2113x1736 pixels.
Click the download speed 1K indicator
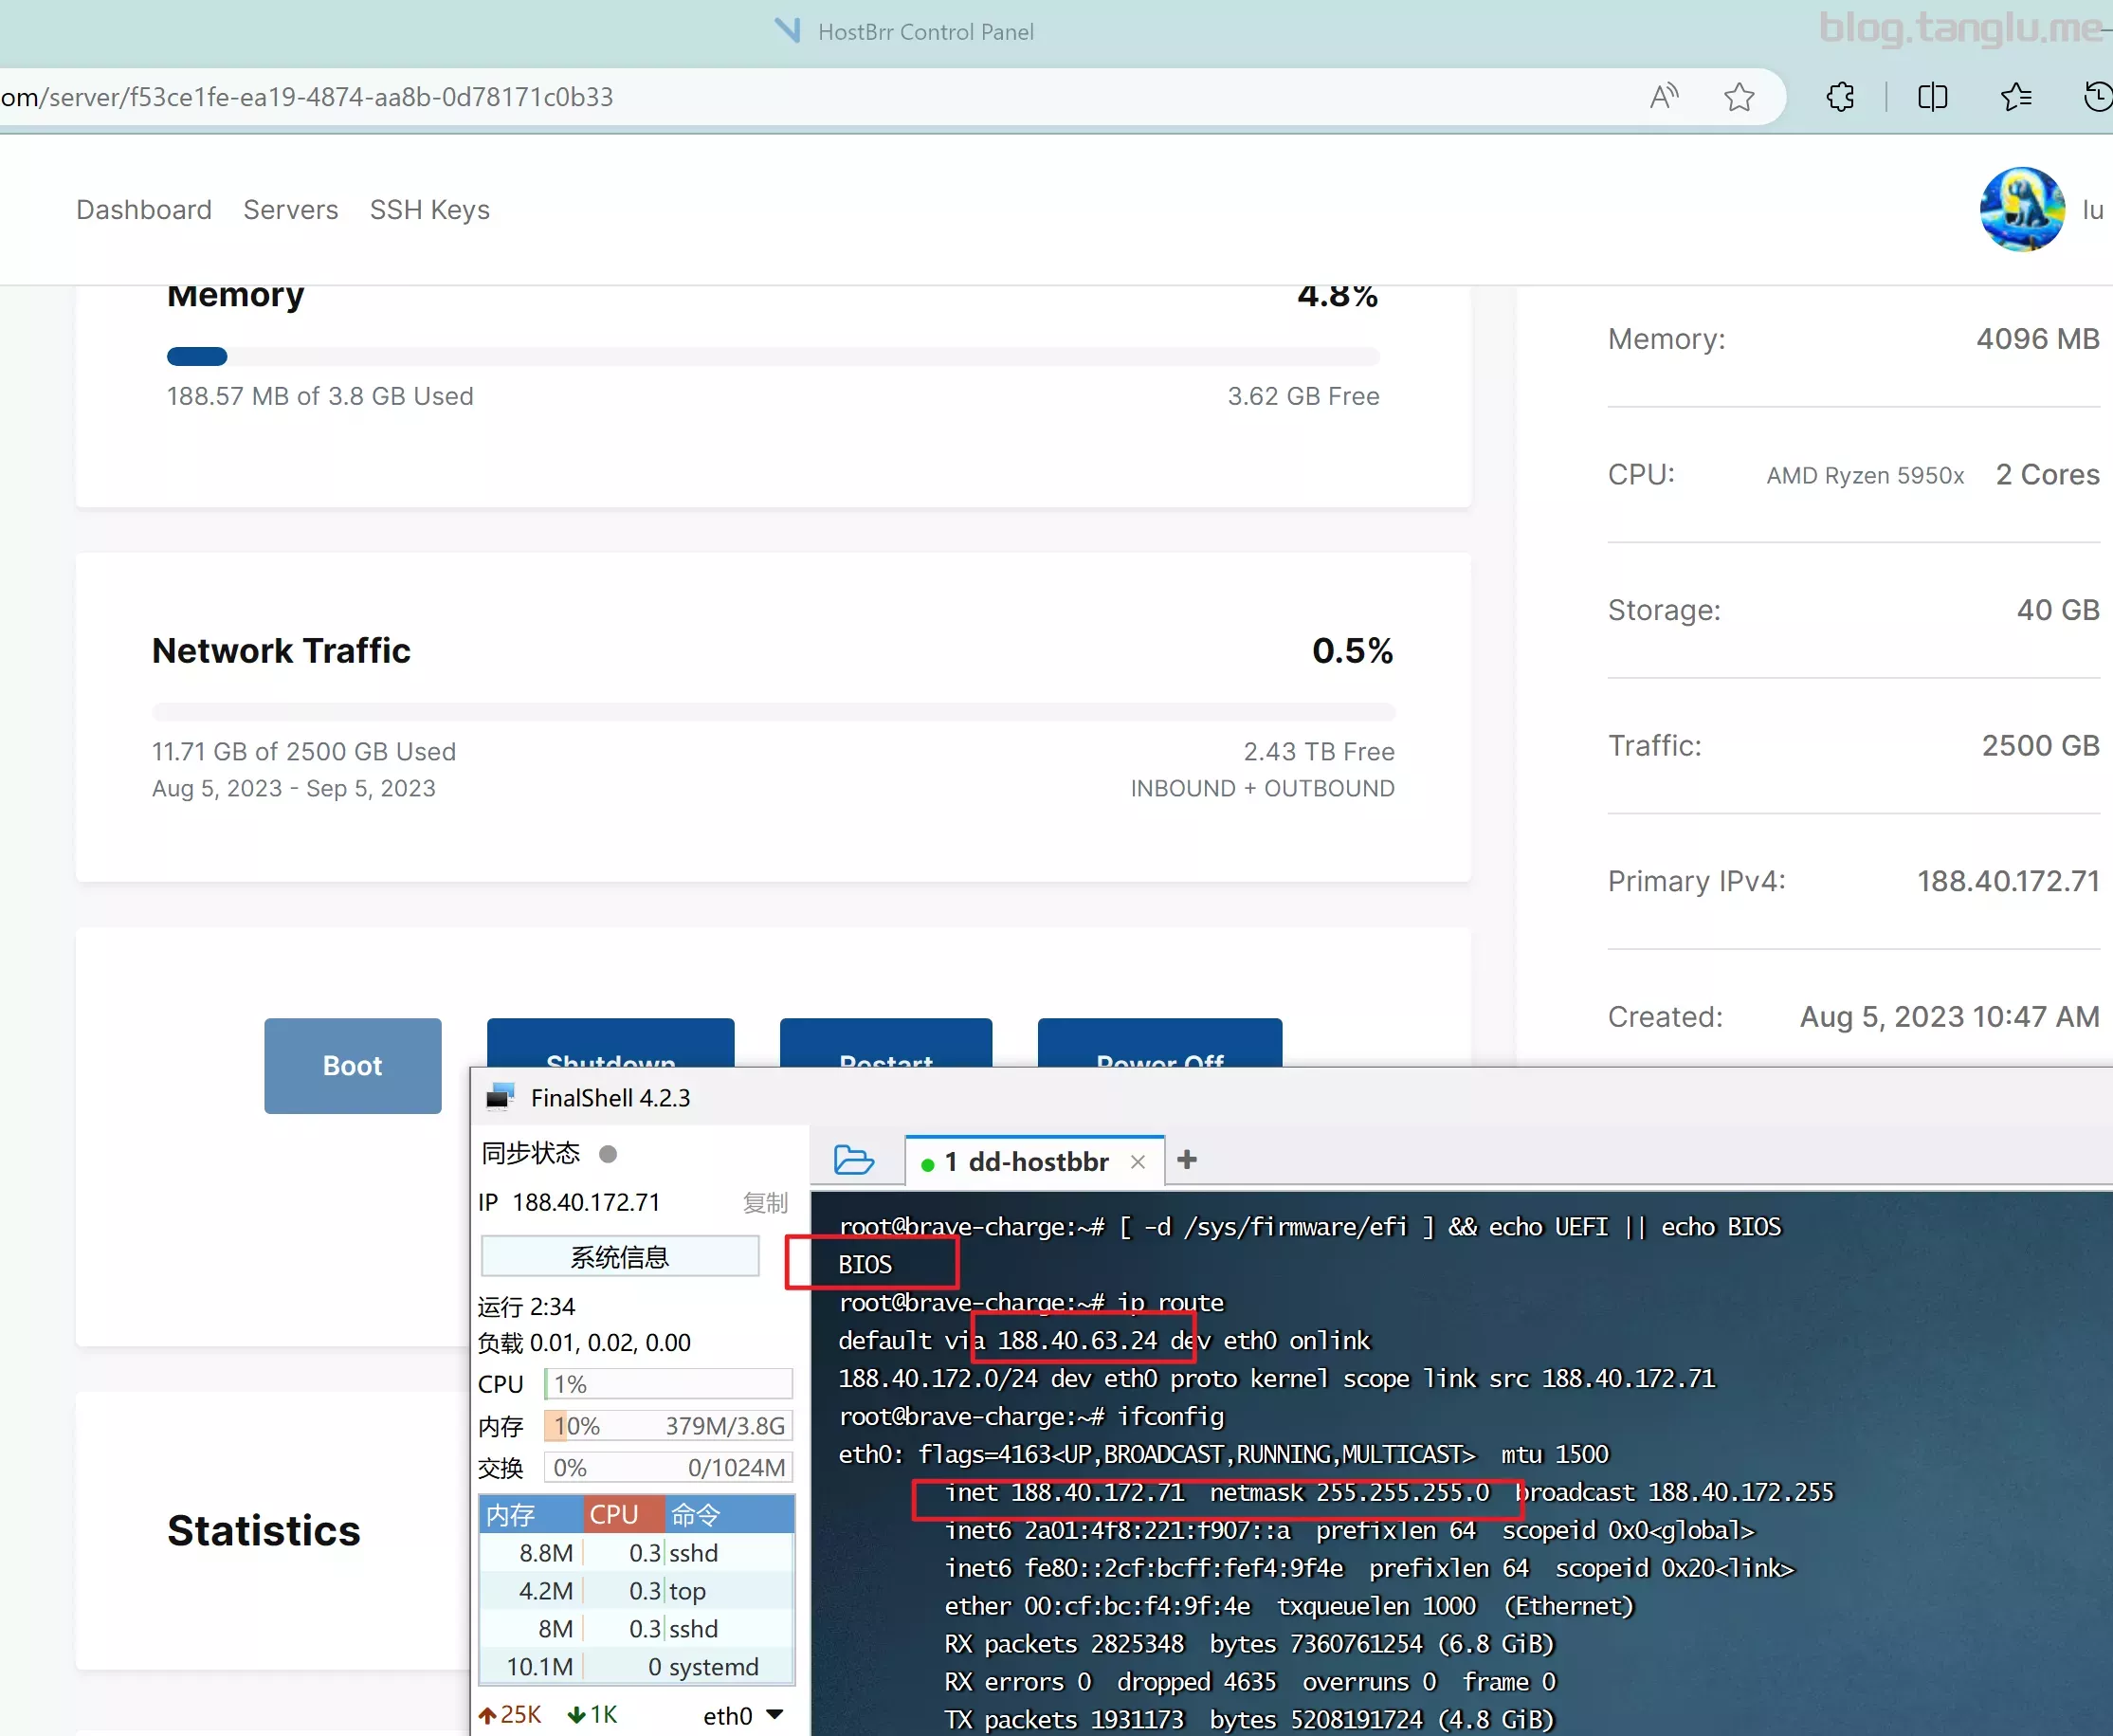(593, 1715)
